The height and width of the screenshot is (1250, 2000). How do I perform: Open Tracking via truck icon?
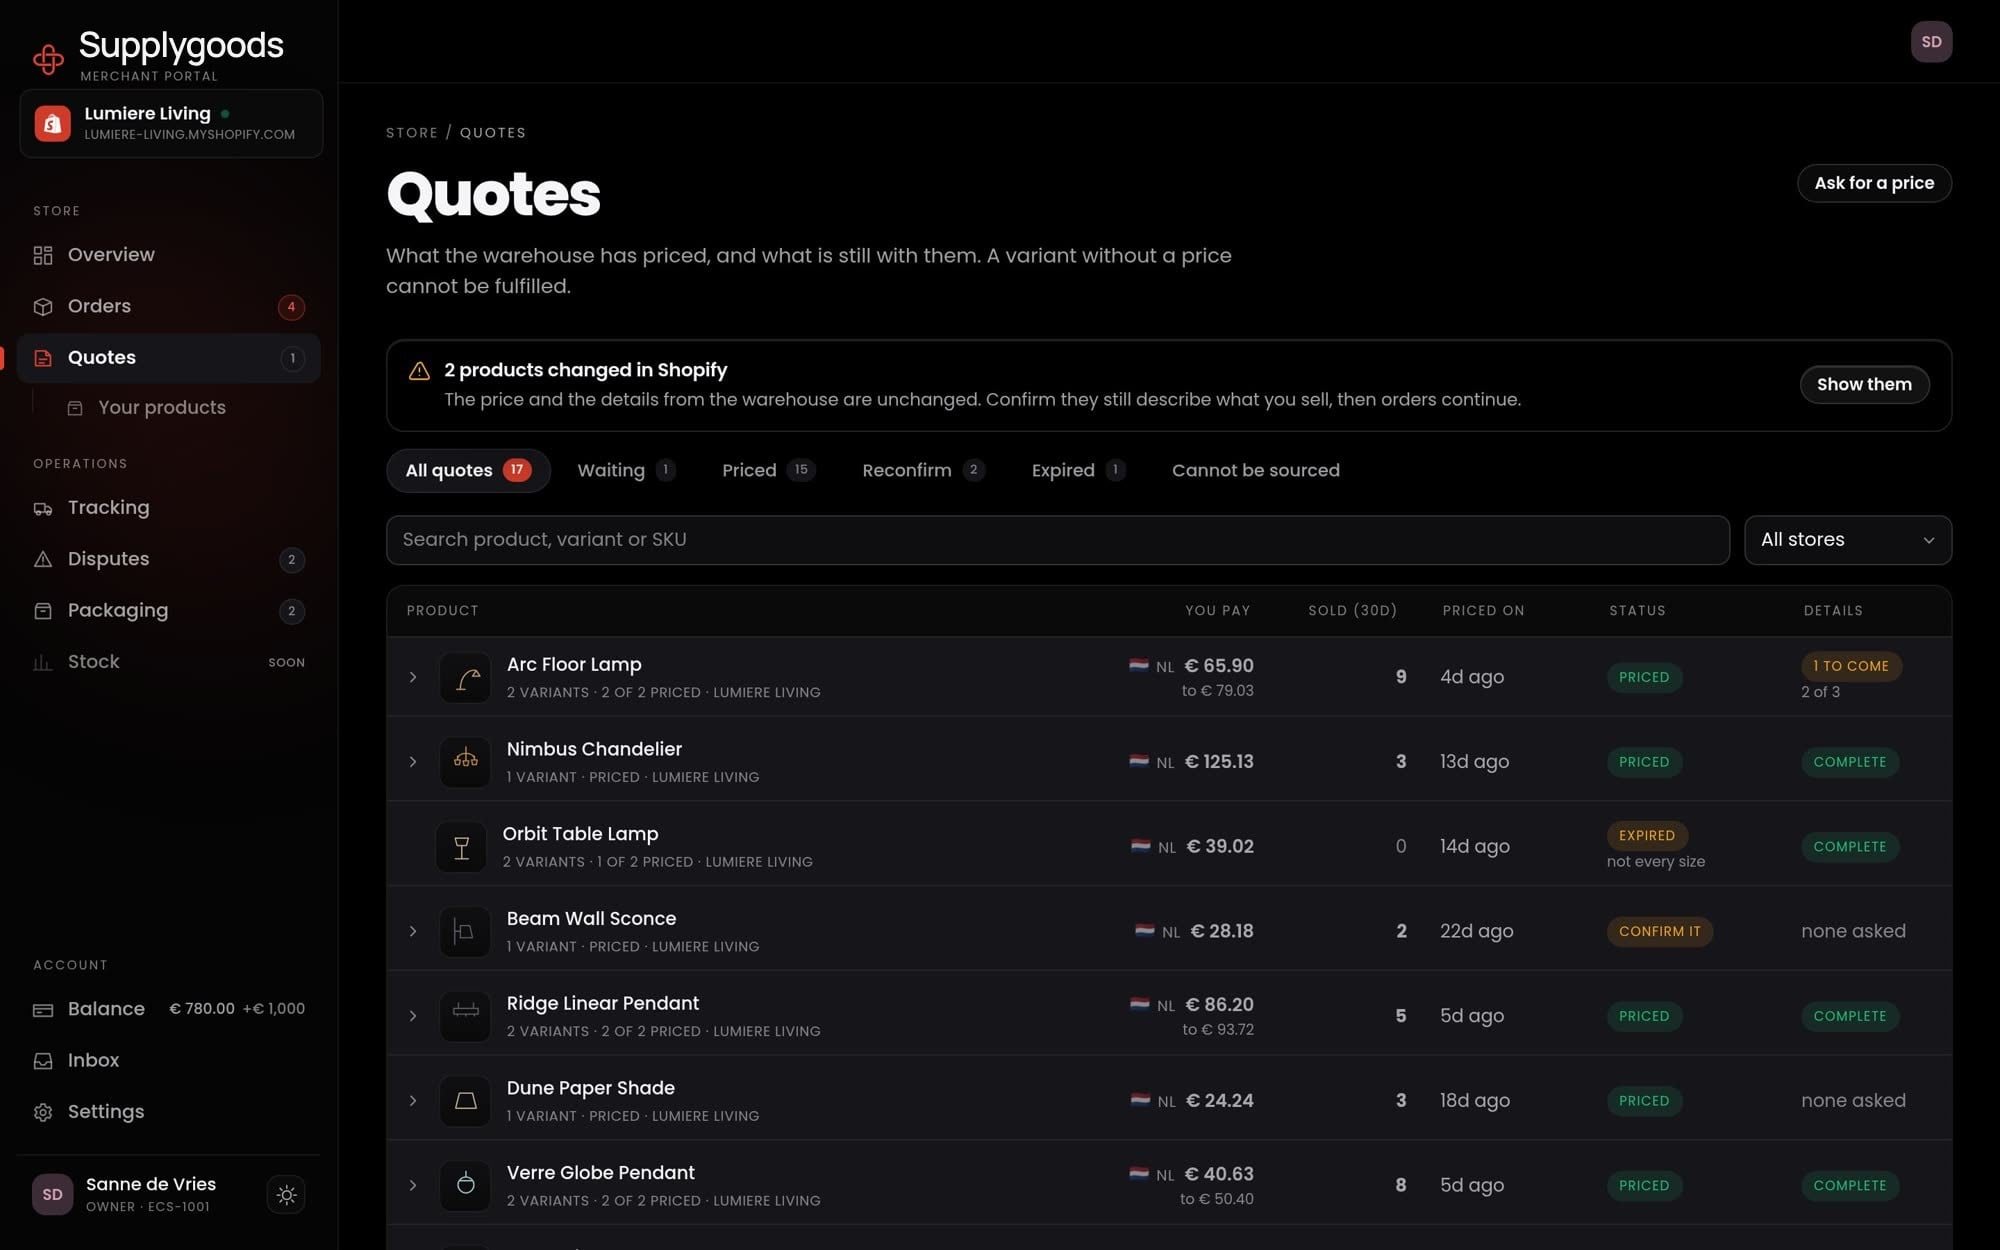coord(43,509)
